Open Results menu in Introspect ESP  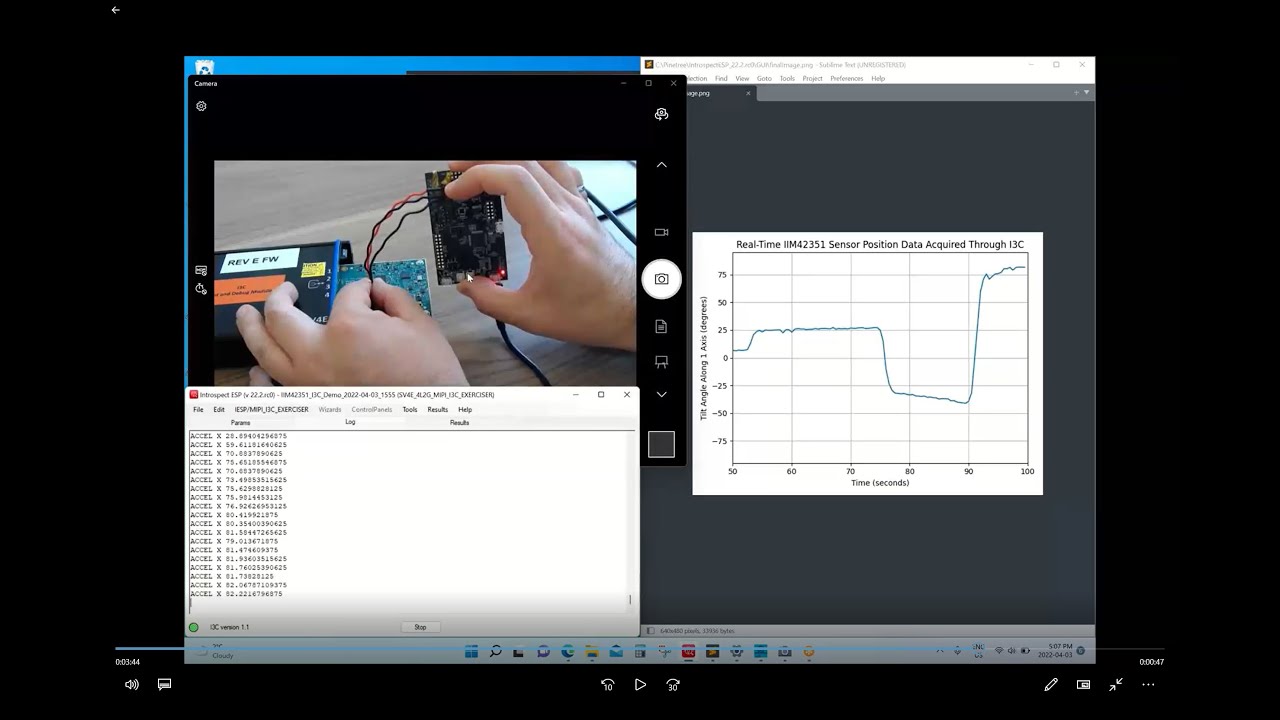coord(438,410)
